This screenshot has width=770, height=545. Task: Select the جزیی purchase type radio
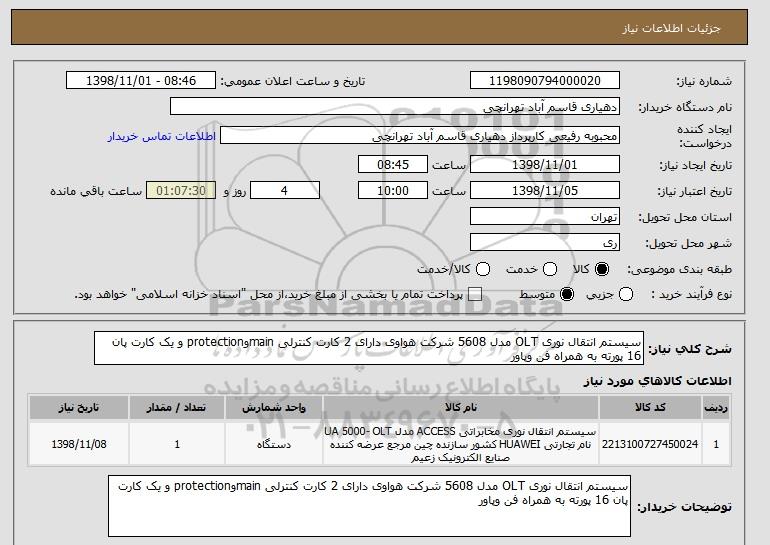(626, 294)
